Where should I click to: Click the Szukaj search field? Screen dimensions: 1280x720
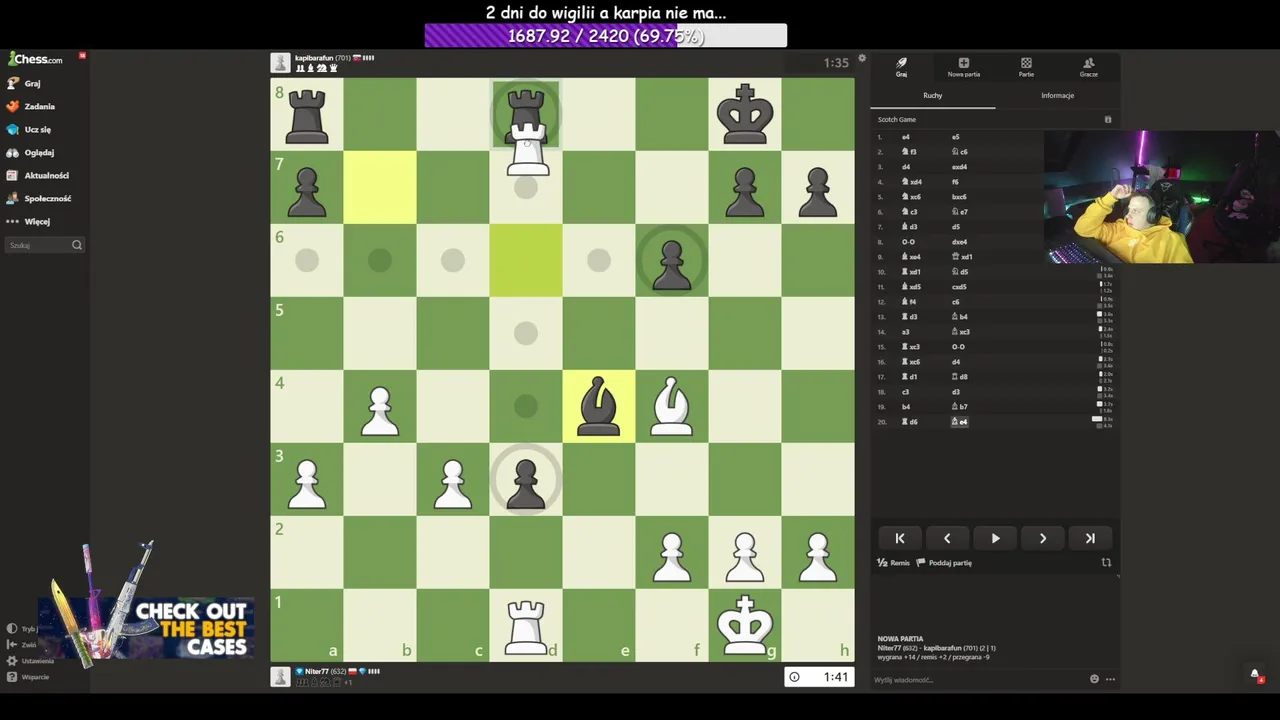point(45,245)
